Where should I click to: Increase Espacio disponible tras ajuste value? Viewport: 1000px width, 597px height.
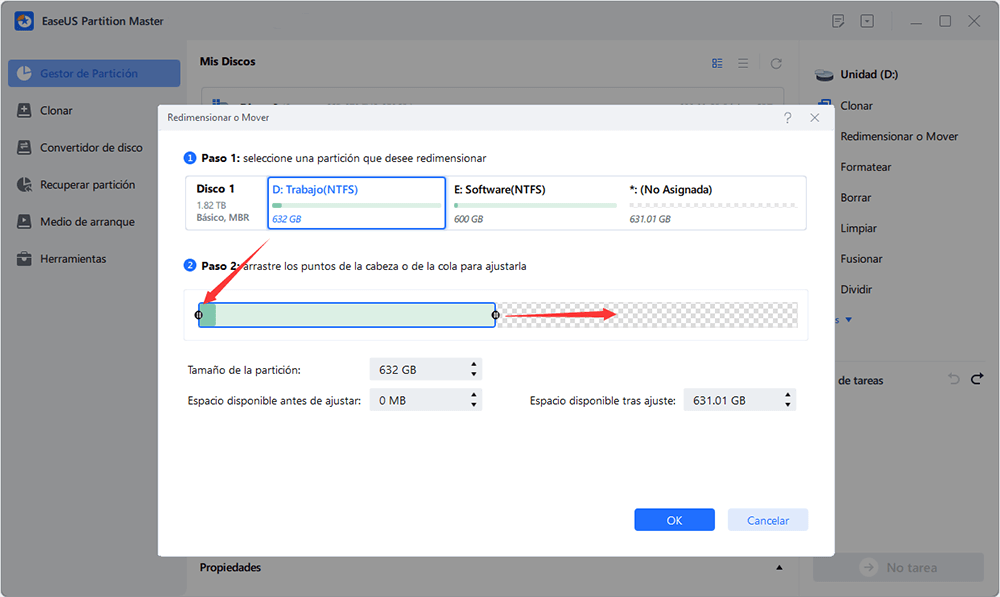tap(788, 396)
